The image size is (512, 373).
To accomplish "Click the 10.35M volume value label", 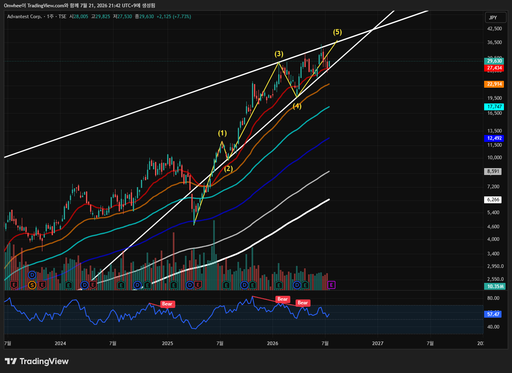I will point(495,286).
